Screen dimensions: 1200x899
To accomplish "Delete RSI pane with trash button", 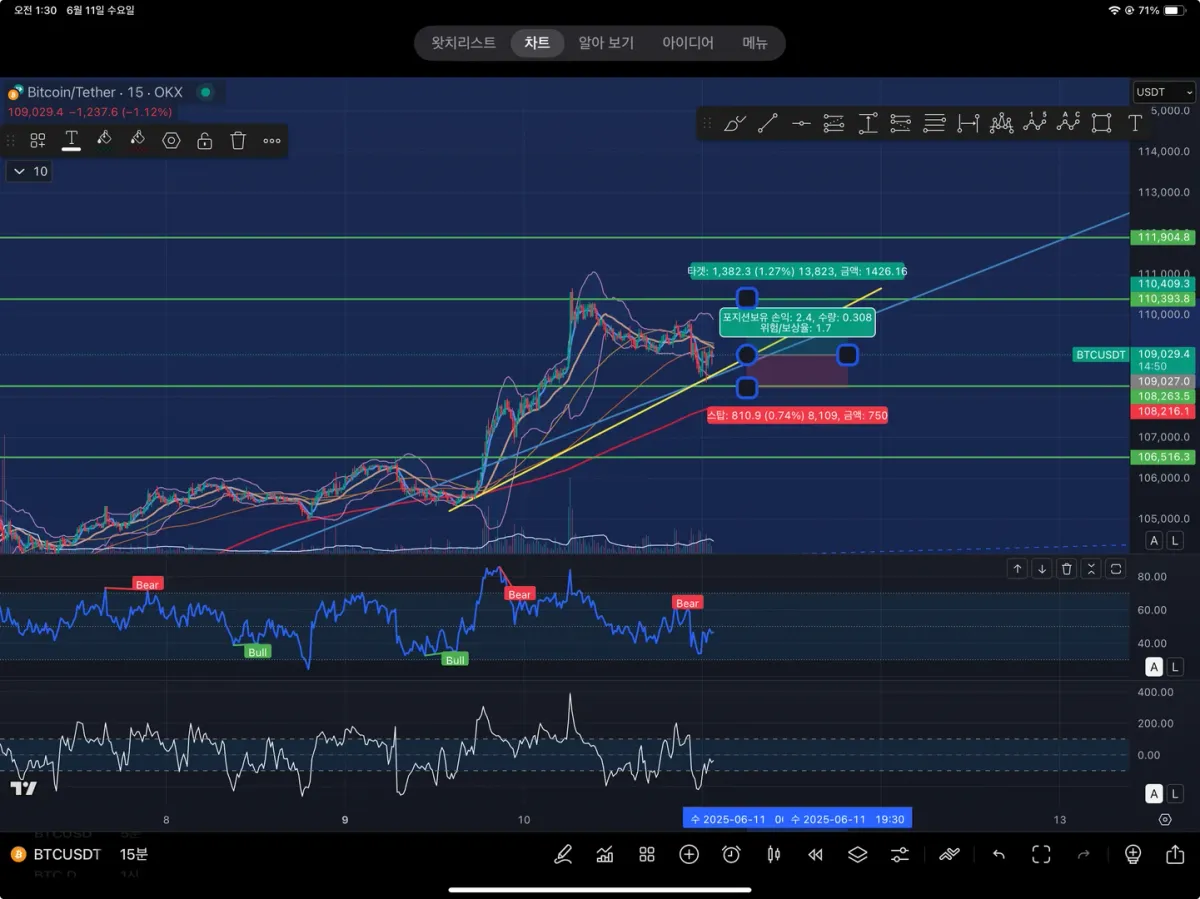I will [1067, 569].
